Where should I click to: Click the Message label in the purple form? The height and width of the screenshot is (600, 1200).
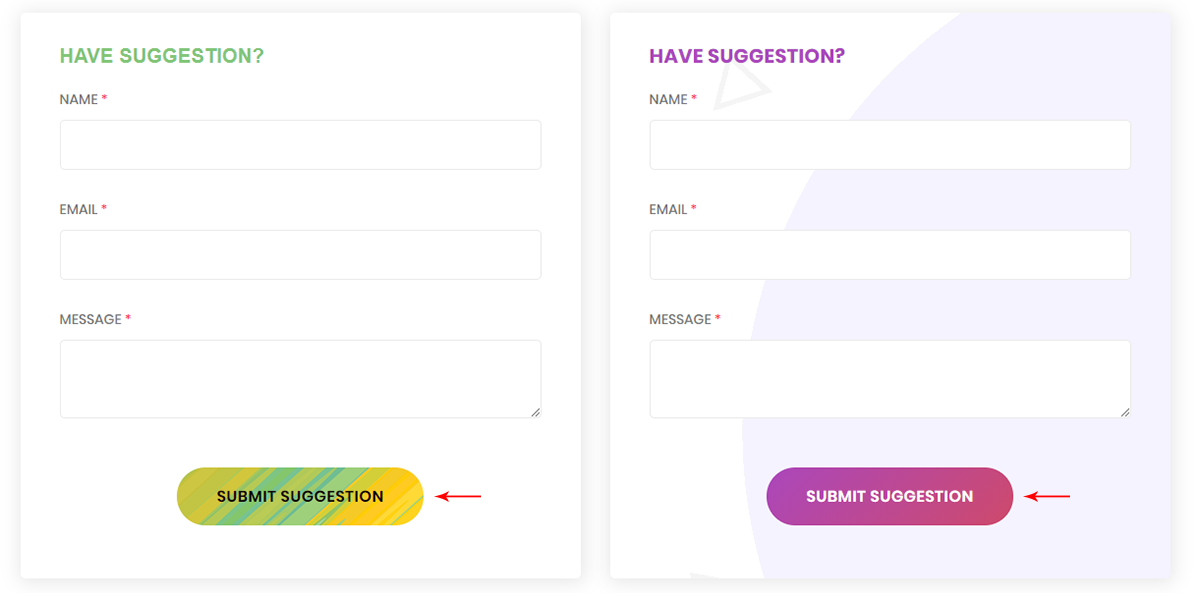(x=680, y=320)
